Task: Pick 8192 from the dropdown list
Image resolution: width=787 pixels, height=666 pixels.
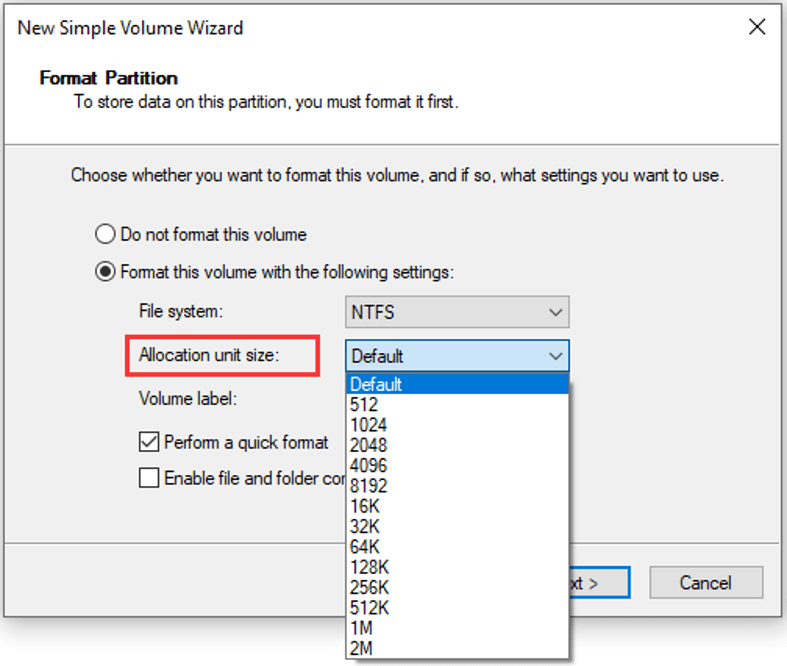Action: coord(457,486)
